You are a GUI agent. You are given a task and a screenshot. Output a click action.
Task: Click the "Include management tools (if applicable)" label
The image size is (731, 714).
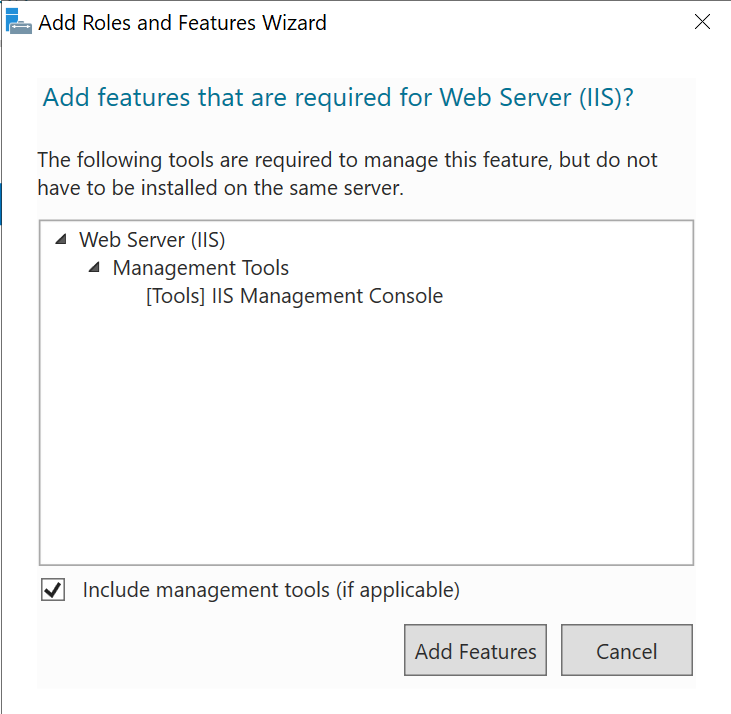[271, 590]
